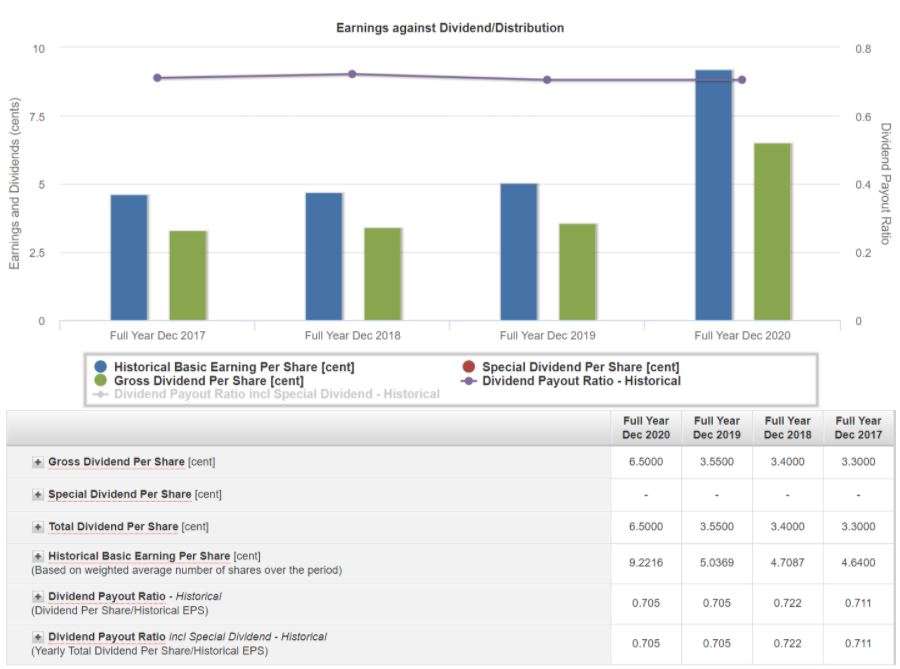Click plus icon beside Gross Dividend Per Share row

pyautogui.click(x=38, y=462)
